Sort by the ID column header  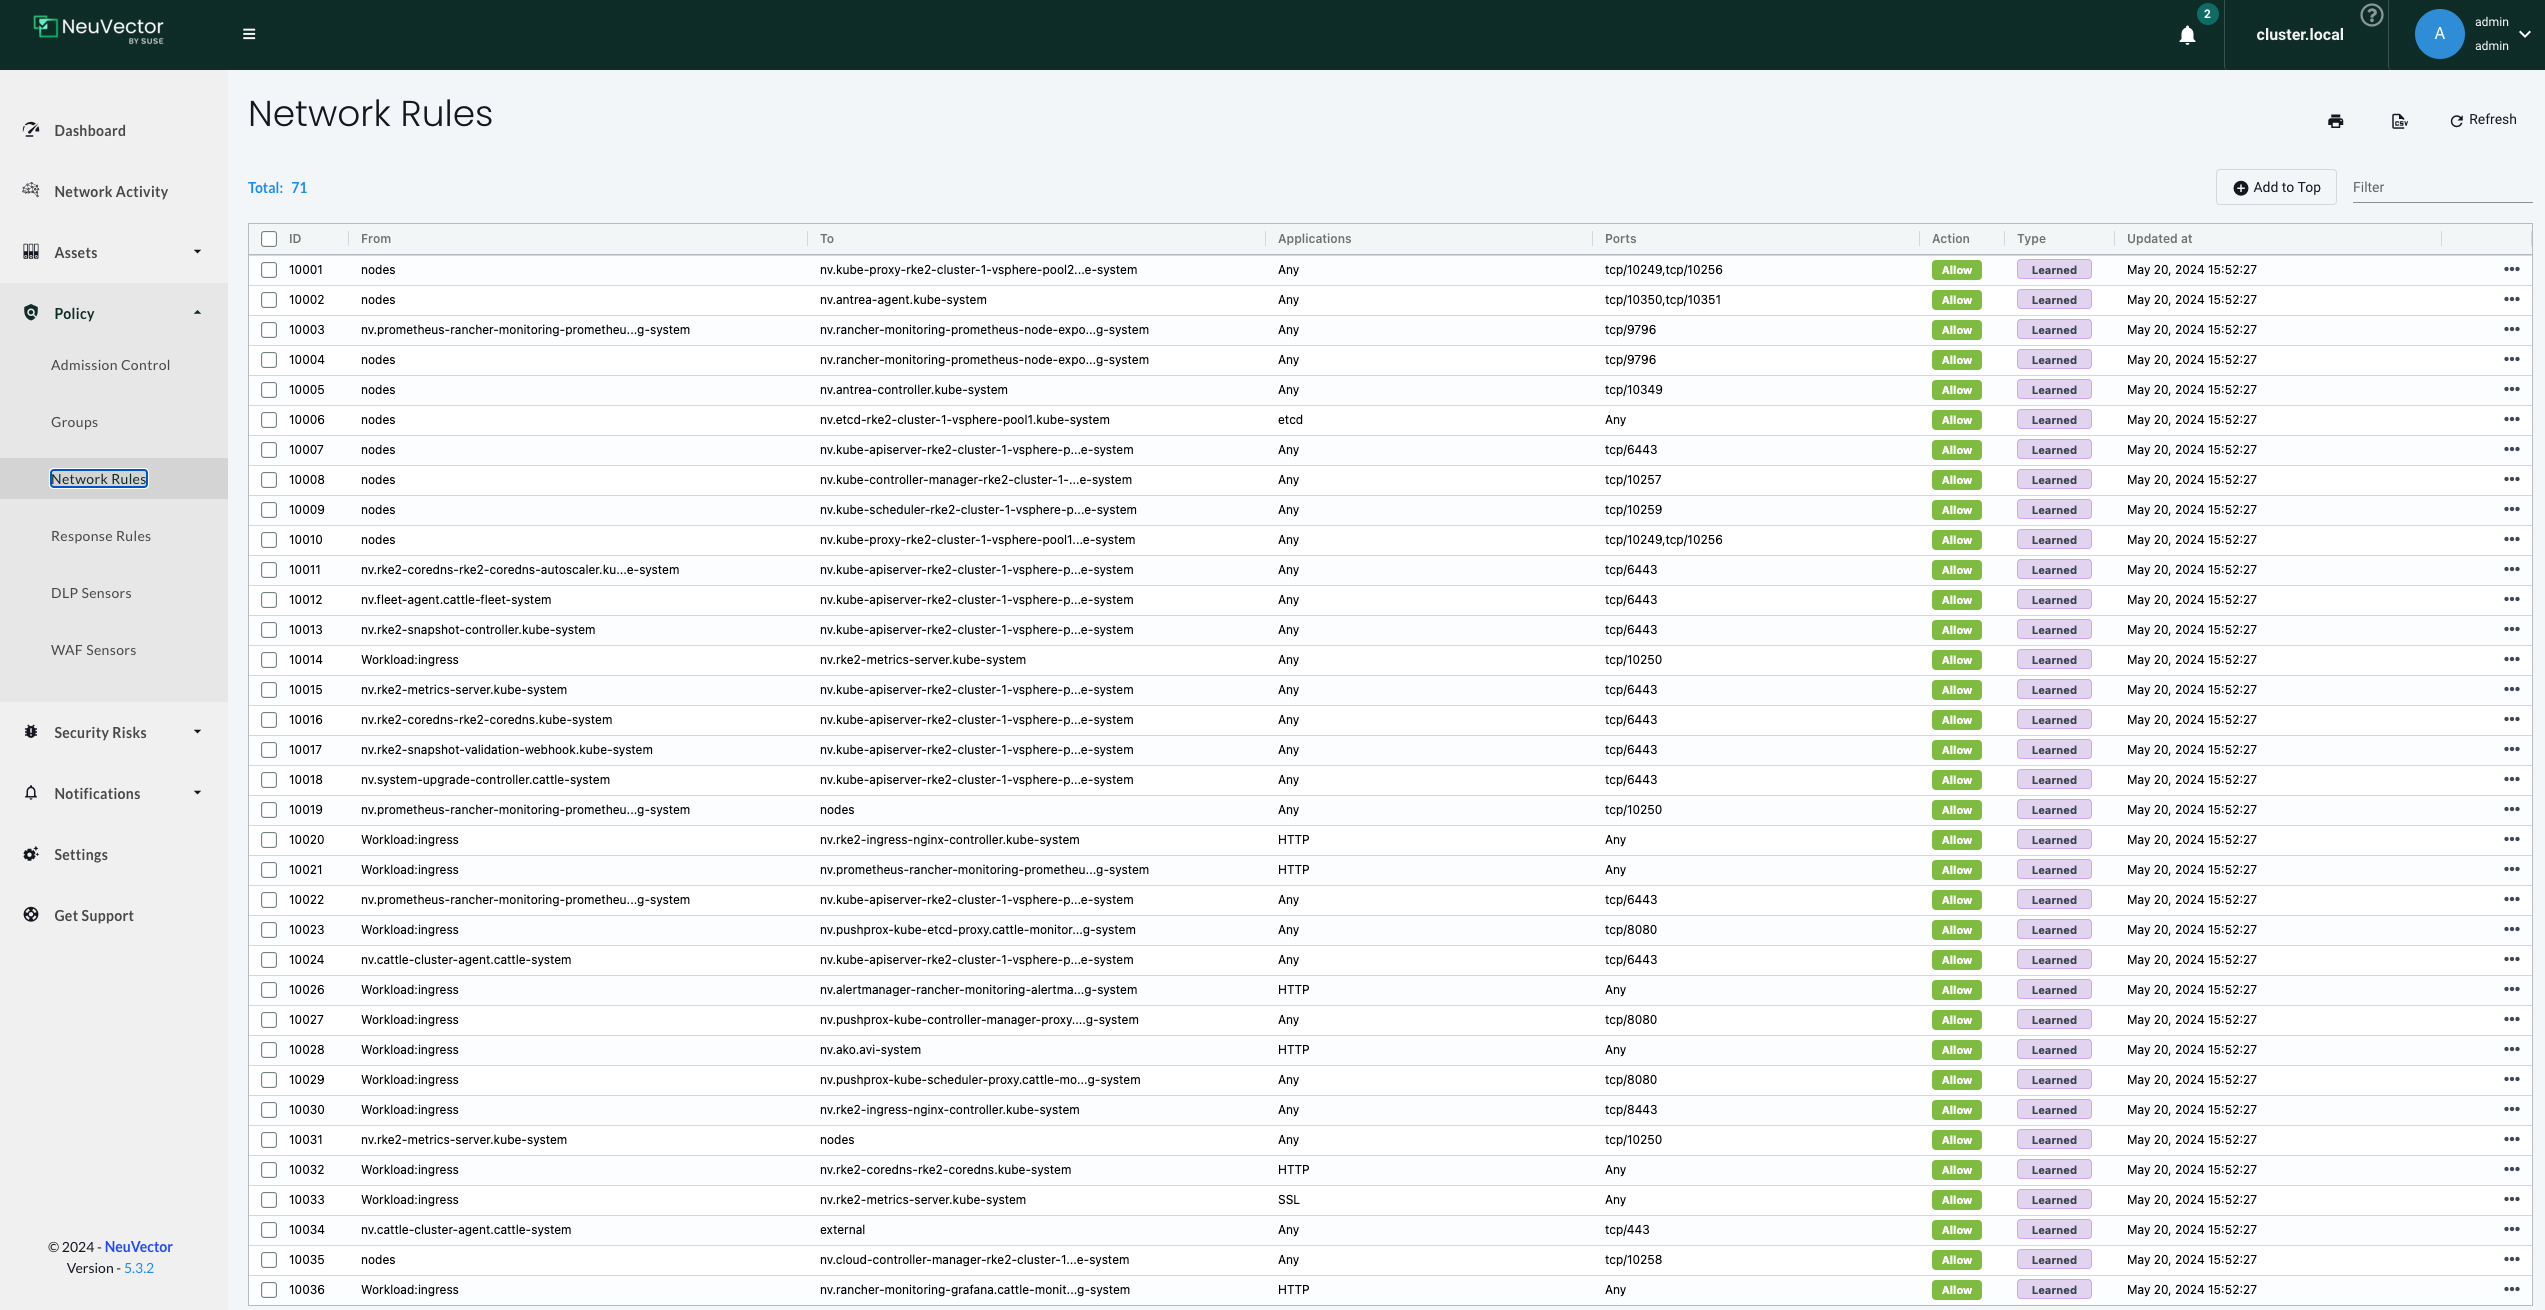(x=295, y=239)
